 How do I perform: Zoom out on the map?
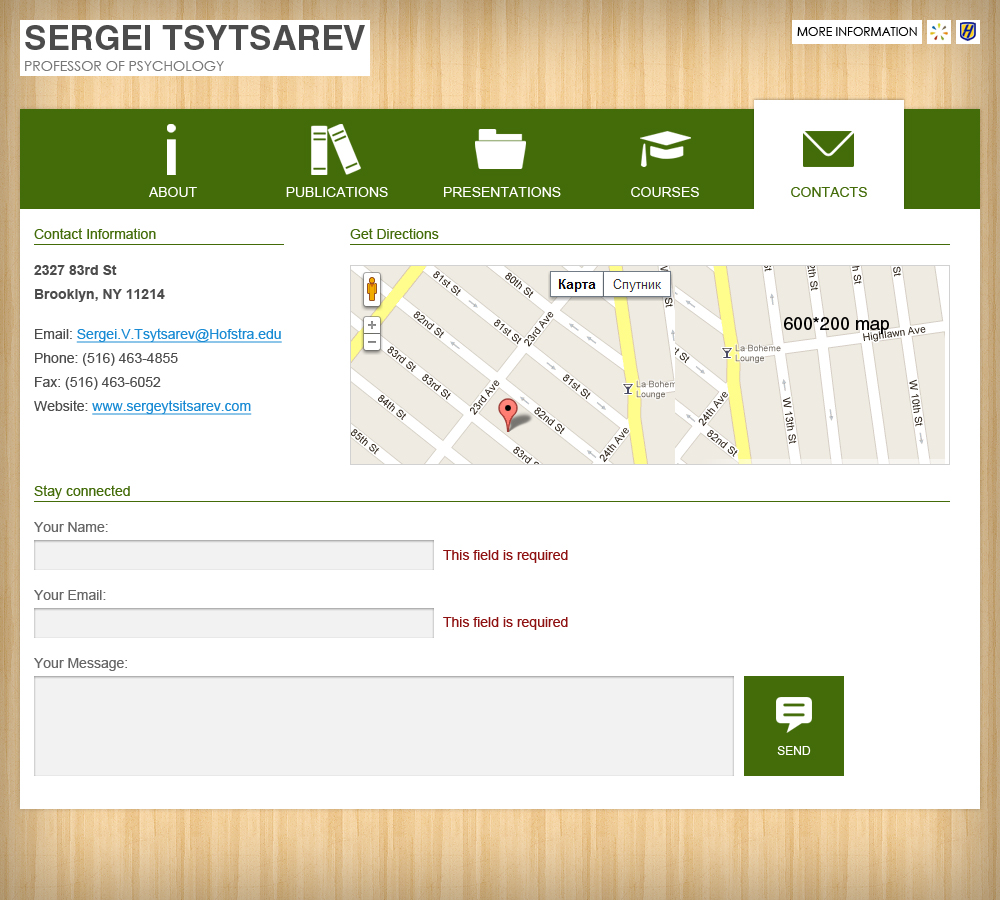tap(372, 342)
